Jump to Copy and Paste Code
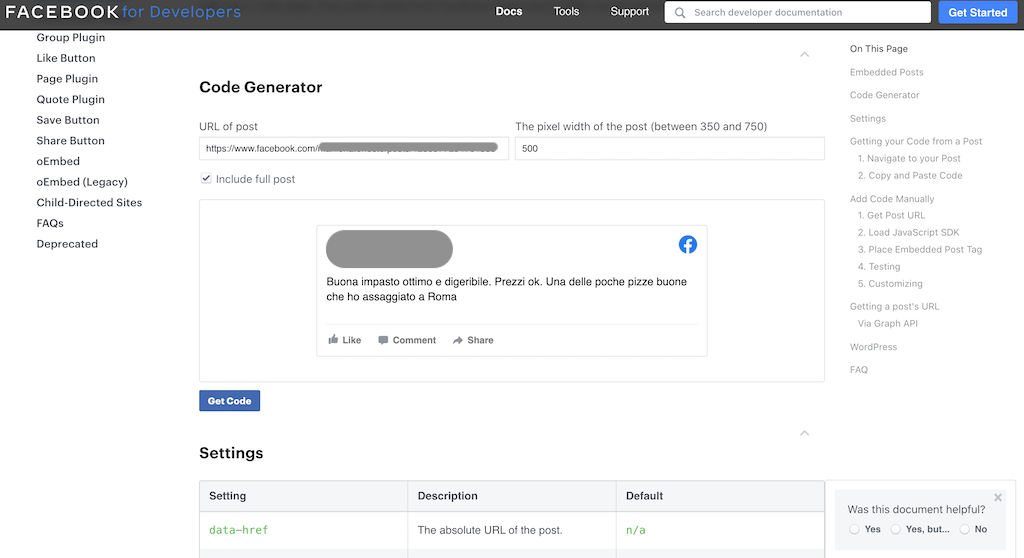 coord(910,175)
